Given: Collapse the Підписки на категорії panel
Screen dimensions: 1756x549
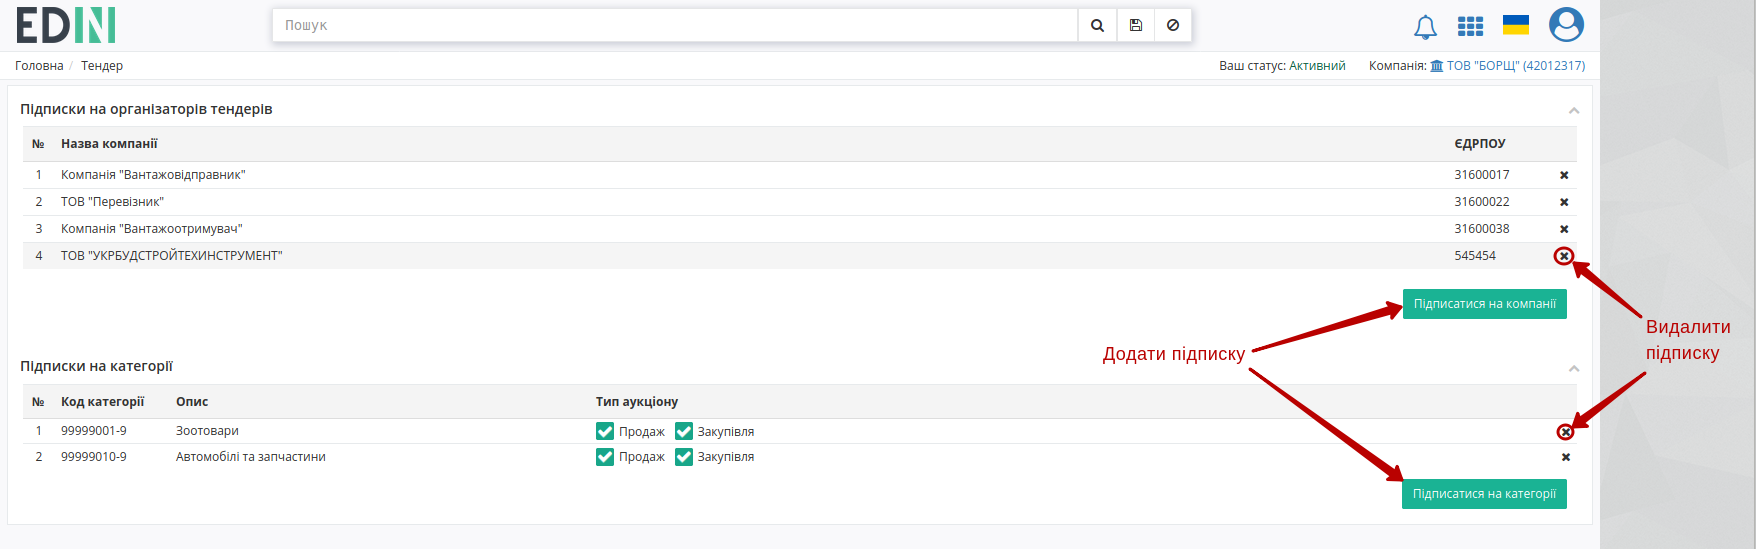Looking at the screenshot, I should (1574, 368).
